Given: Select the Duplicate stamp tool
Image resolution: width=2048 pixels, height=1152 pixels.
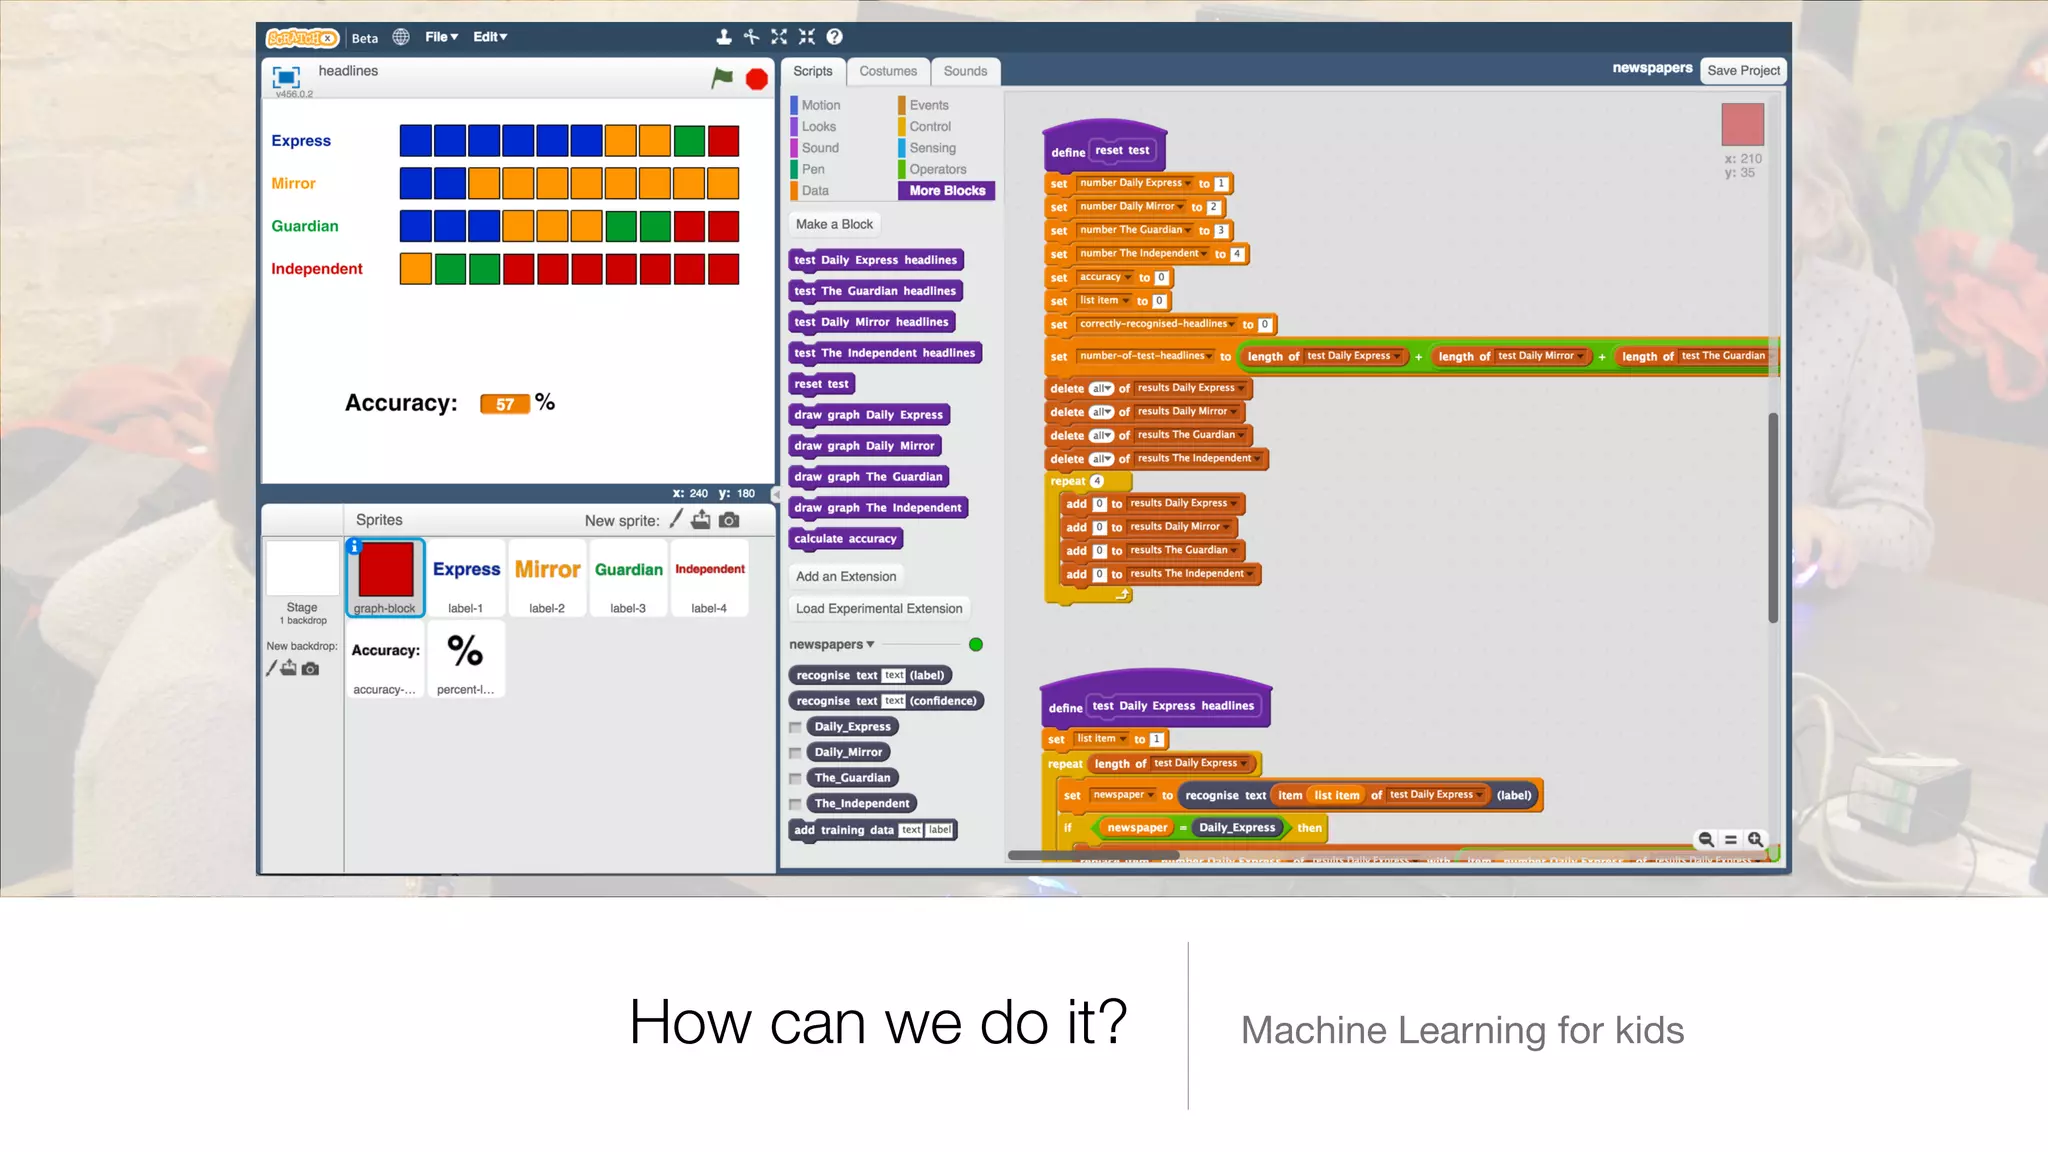Looking at the screenshot, I should tap(724, 37).
